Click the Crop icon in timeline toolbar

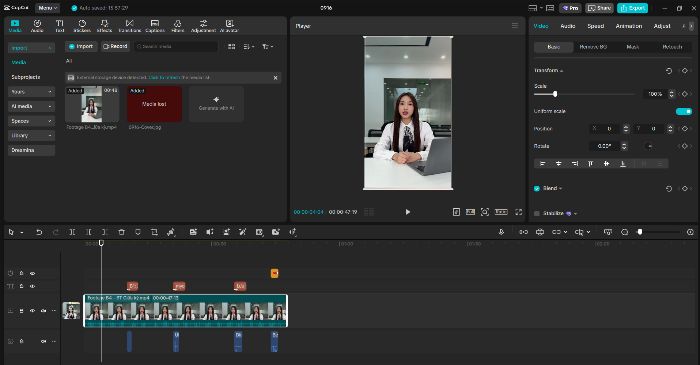click(154, 232)
